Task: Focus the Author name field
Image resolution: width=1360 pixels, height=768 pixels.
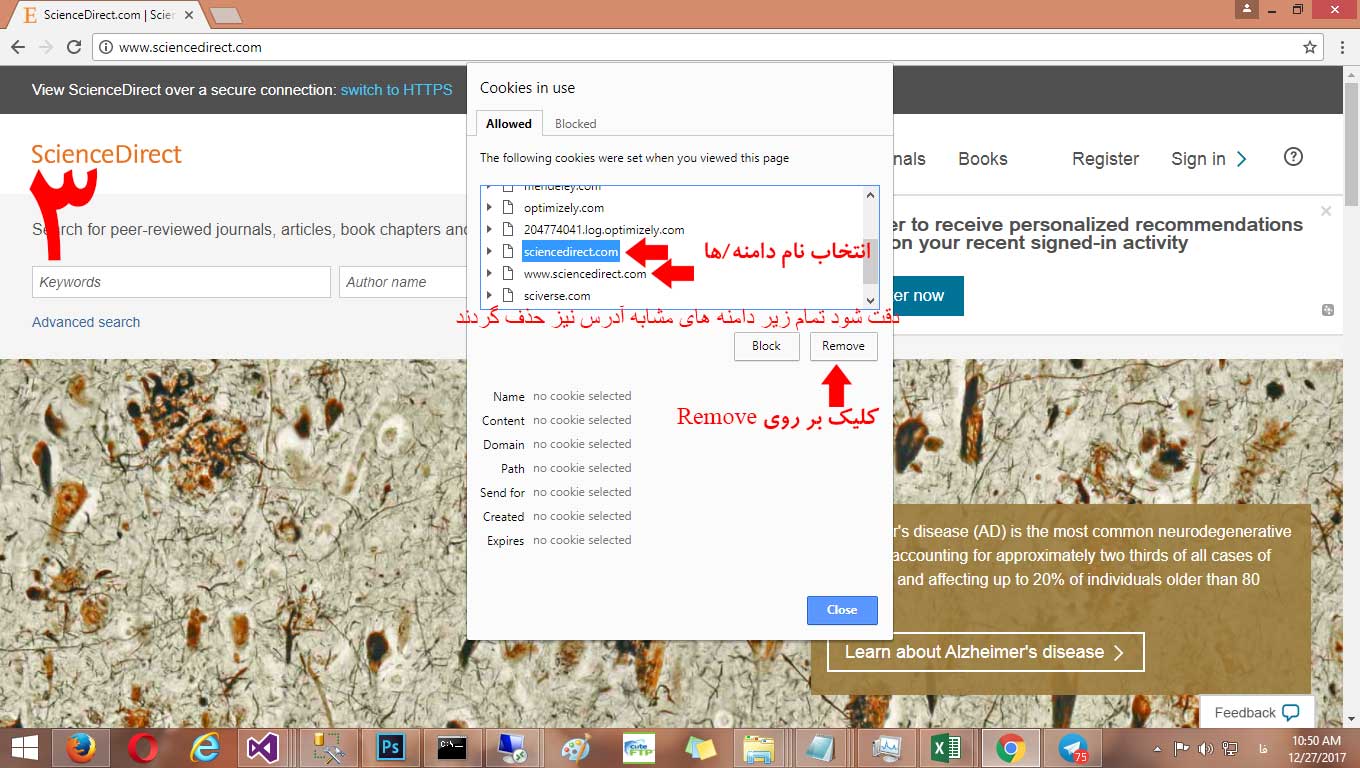Action: (404, 282)
